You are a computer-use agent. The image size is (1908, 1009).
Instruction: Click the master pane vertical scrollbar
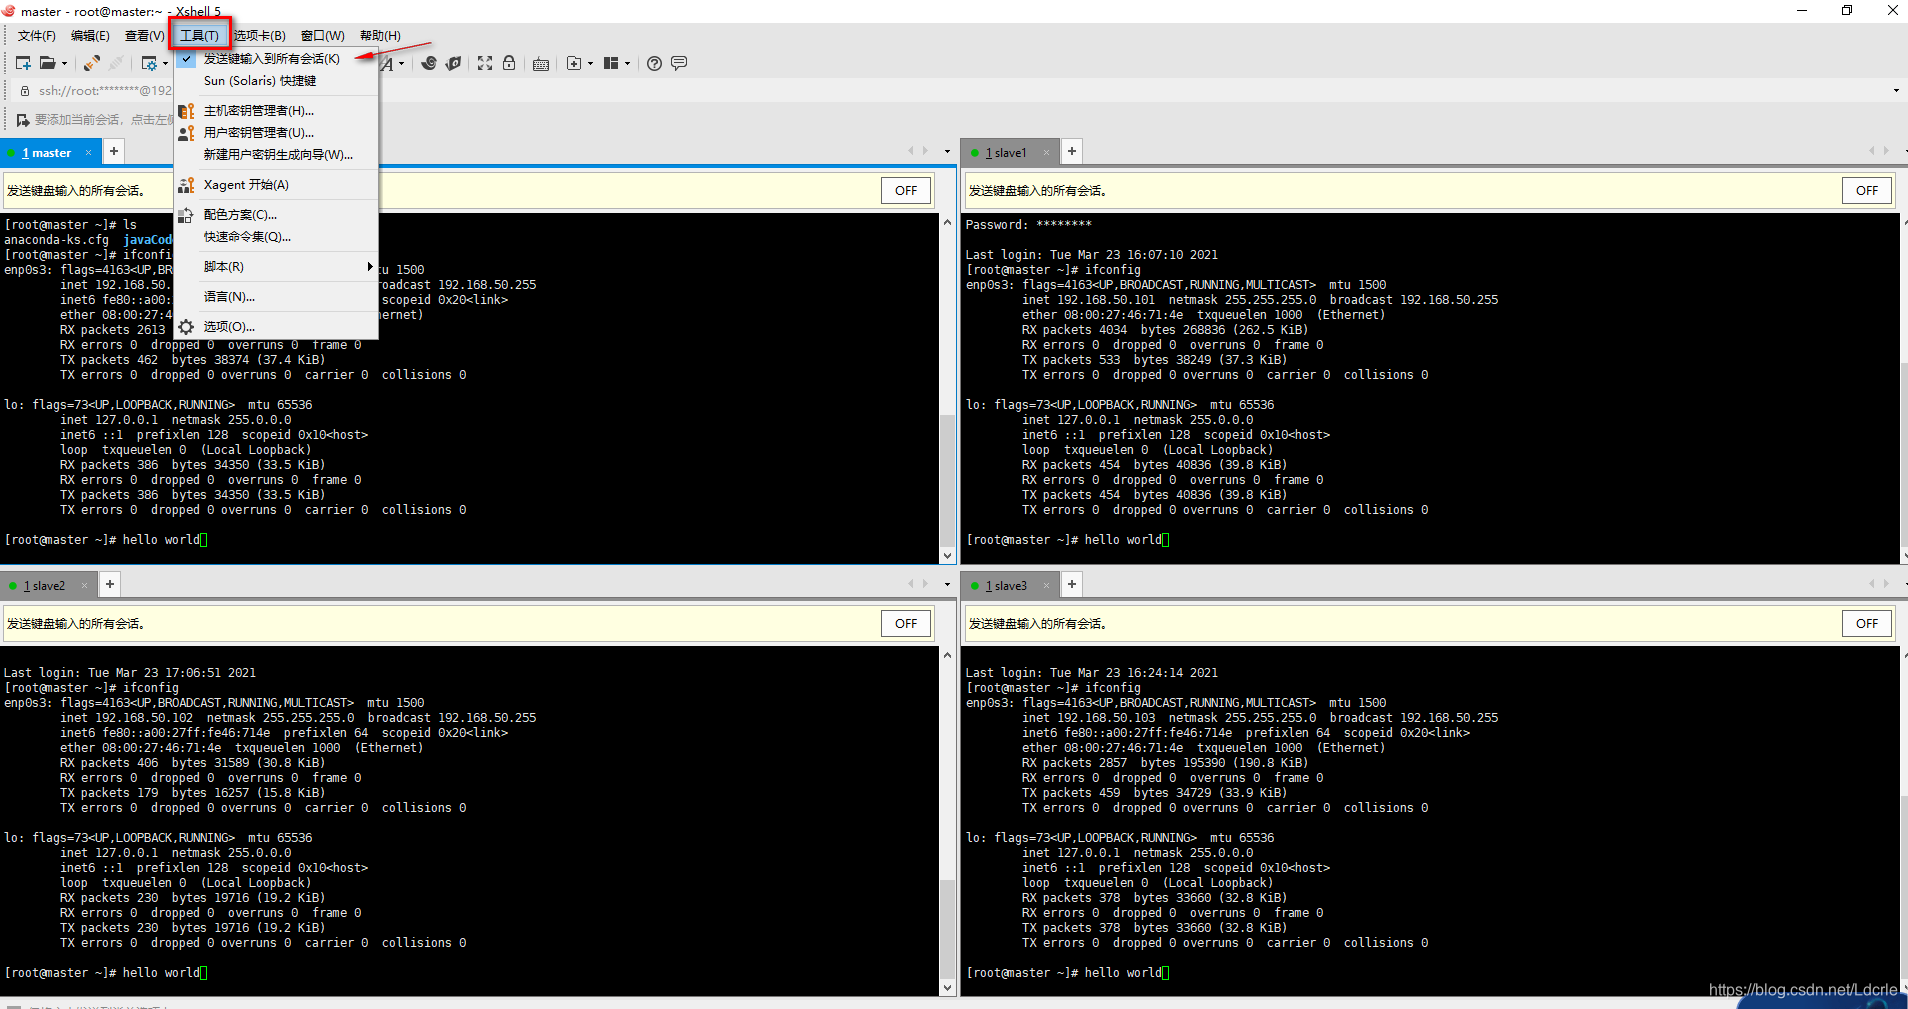[x=947, y=390]
